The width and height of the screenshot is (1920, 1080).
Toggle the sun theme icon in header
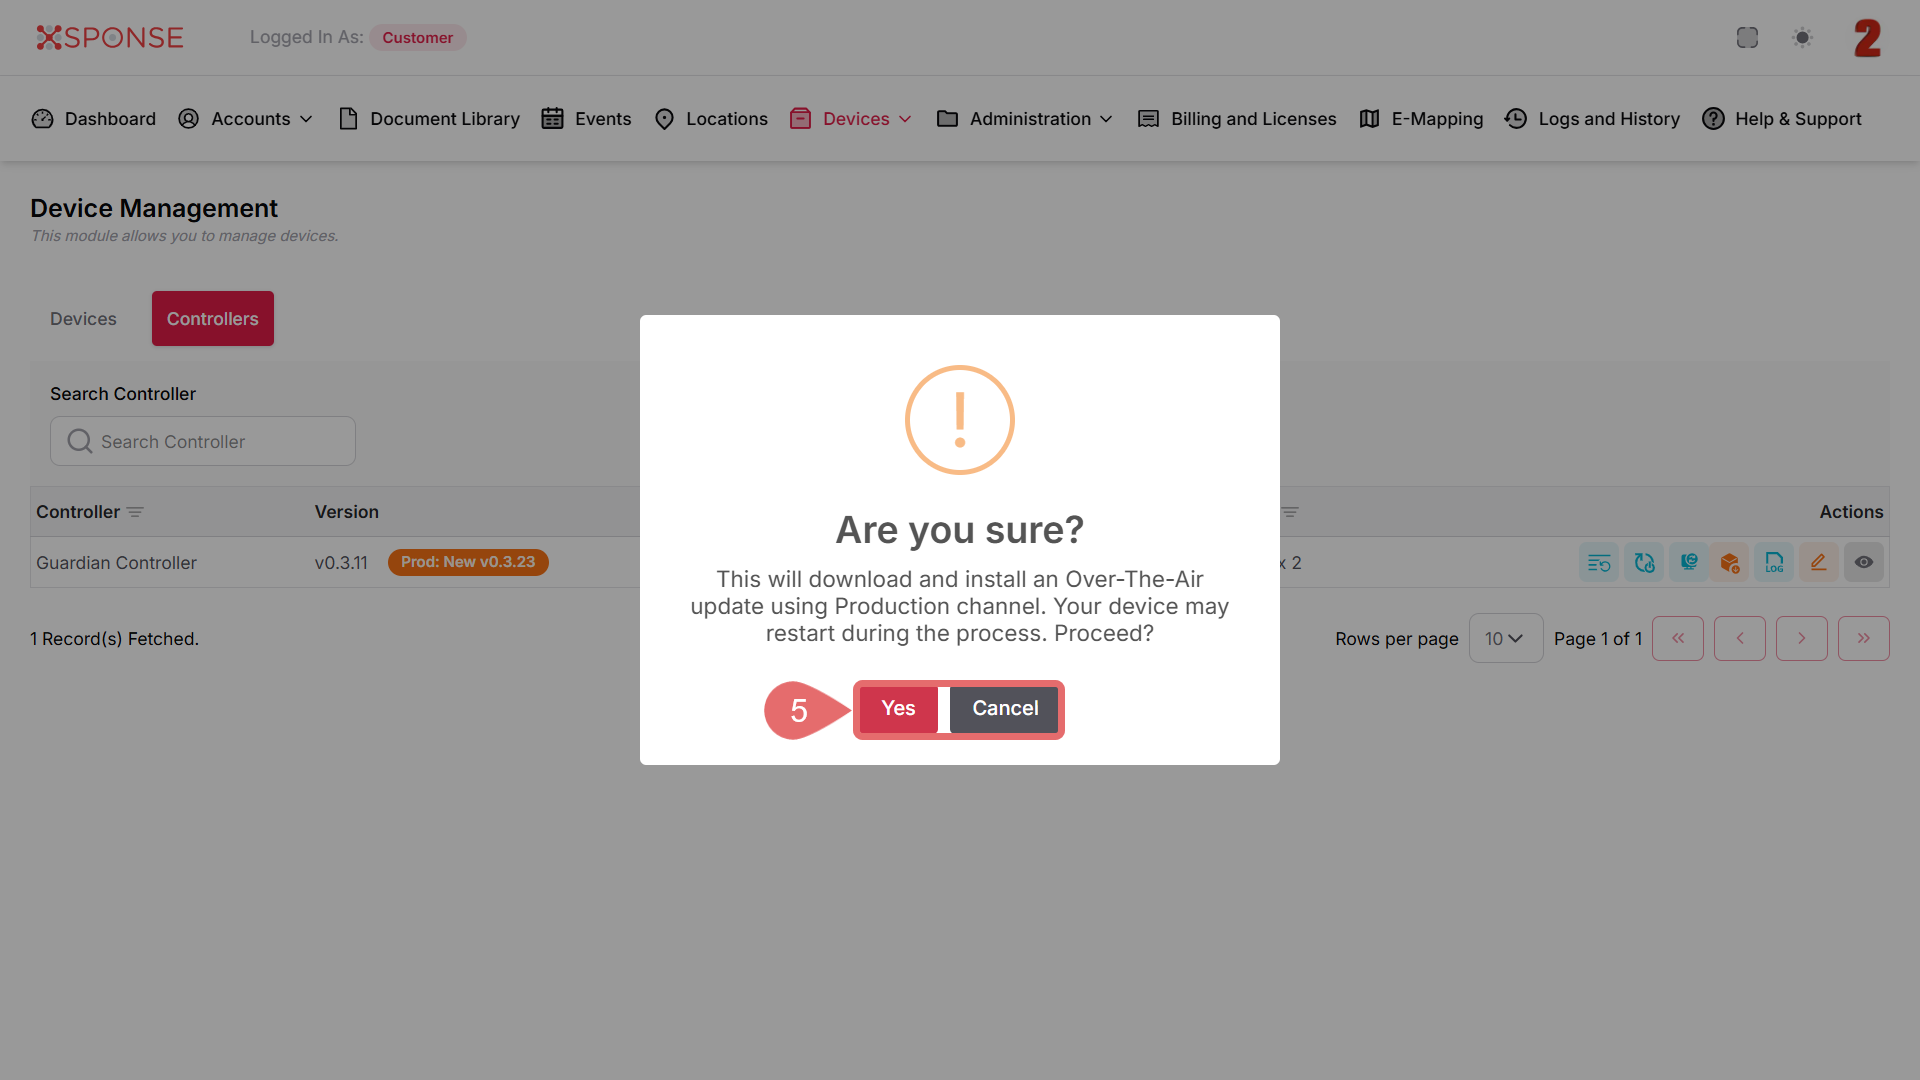[x=1802, y=38]
